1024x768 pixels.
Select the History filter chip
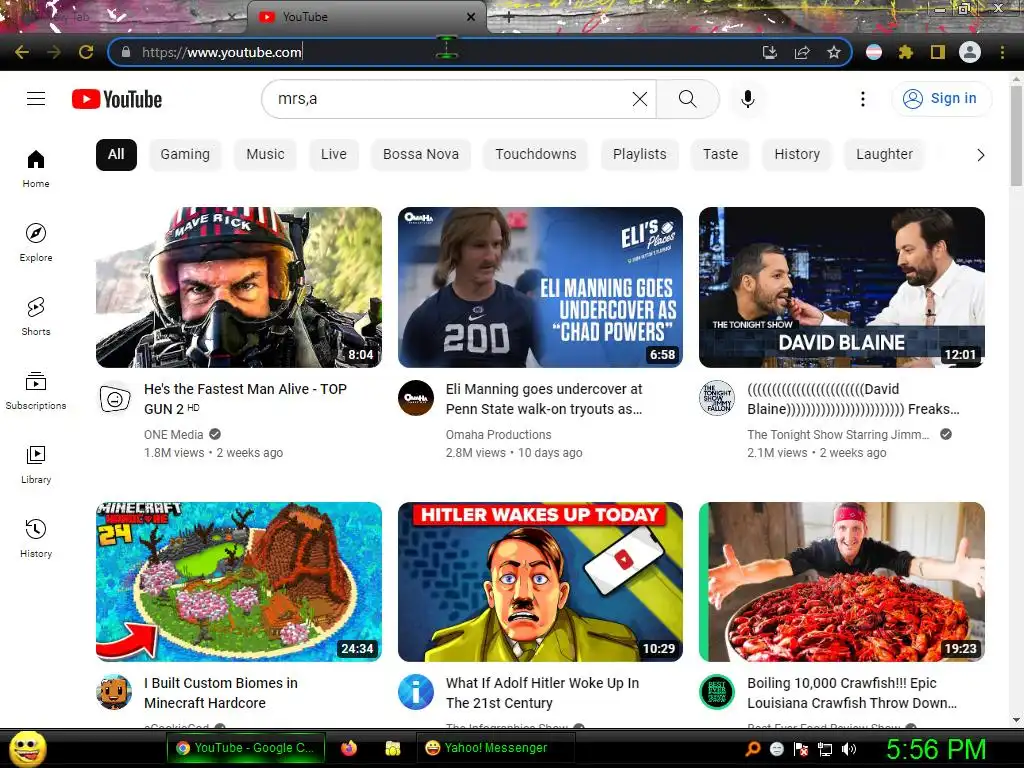(x=797, y=155)
